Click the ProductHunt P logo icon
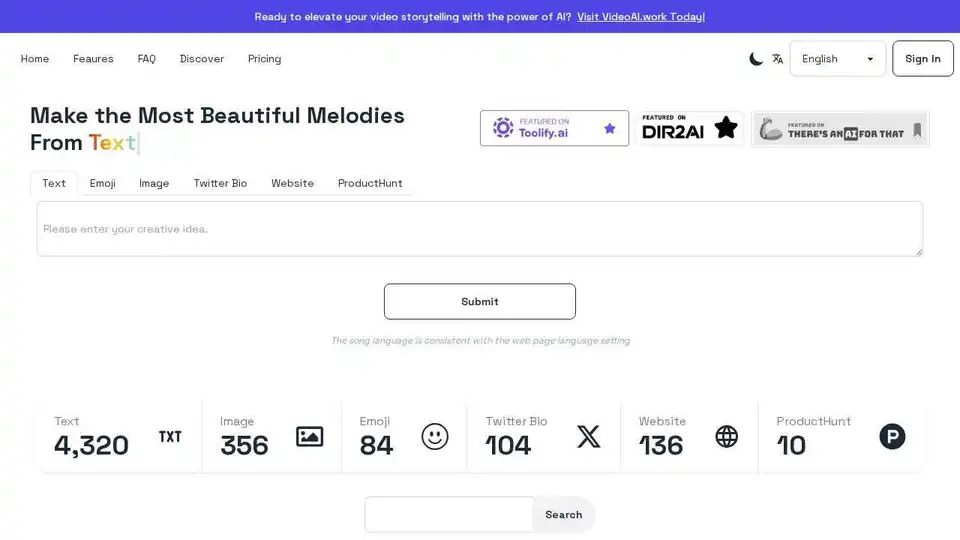The height and width of the screenshot is (540, 960). click(x=892, y=437)
